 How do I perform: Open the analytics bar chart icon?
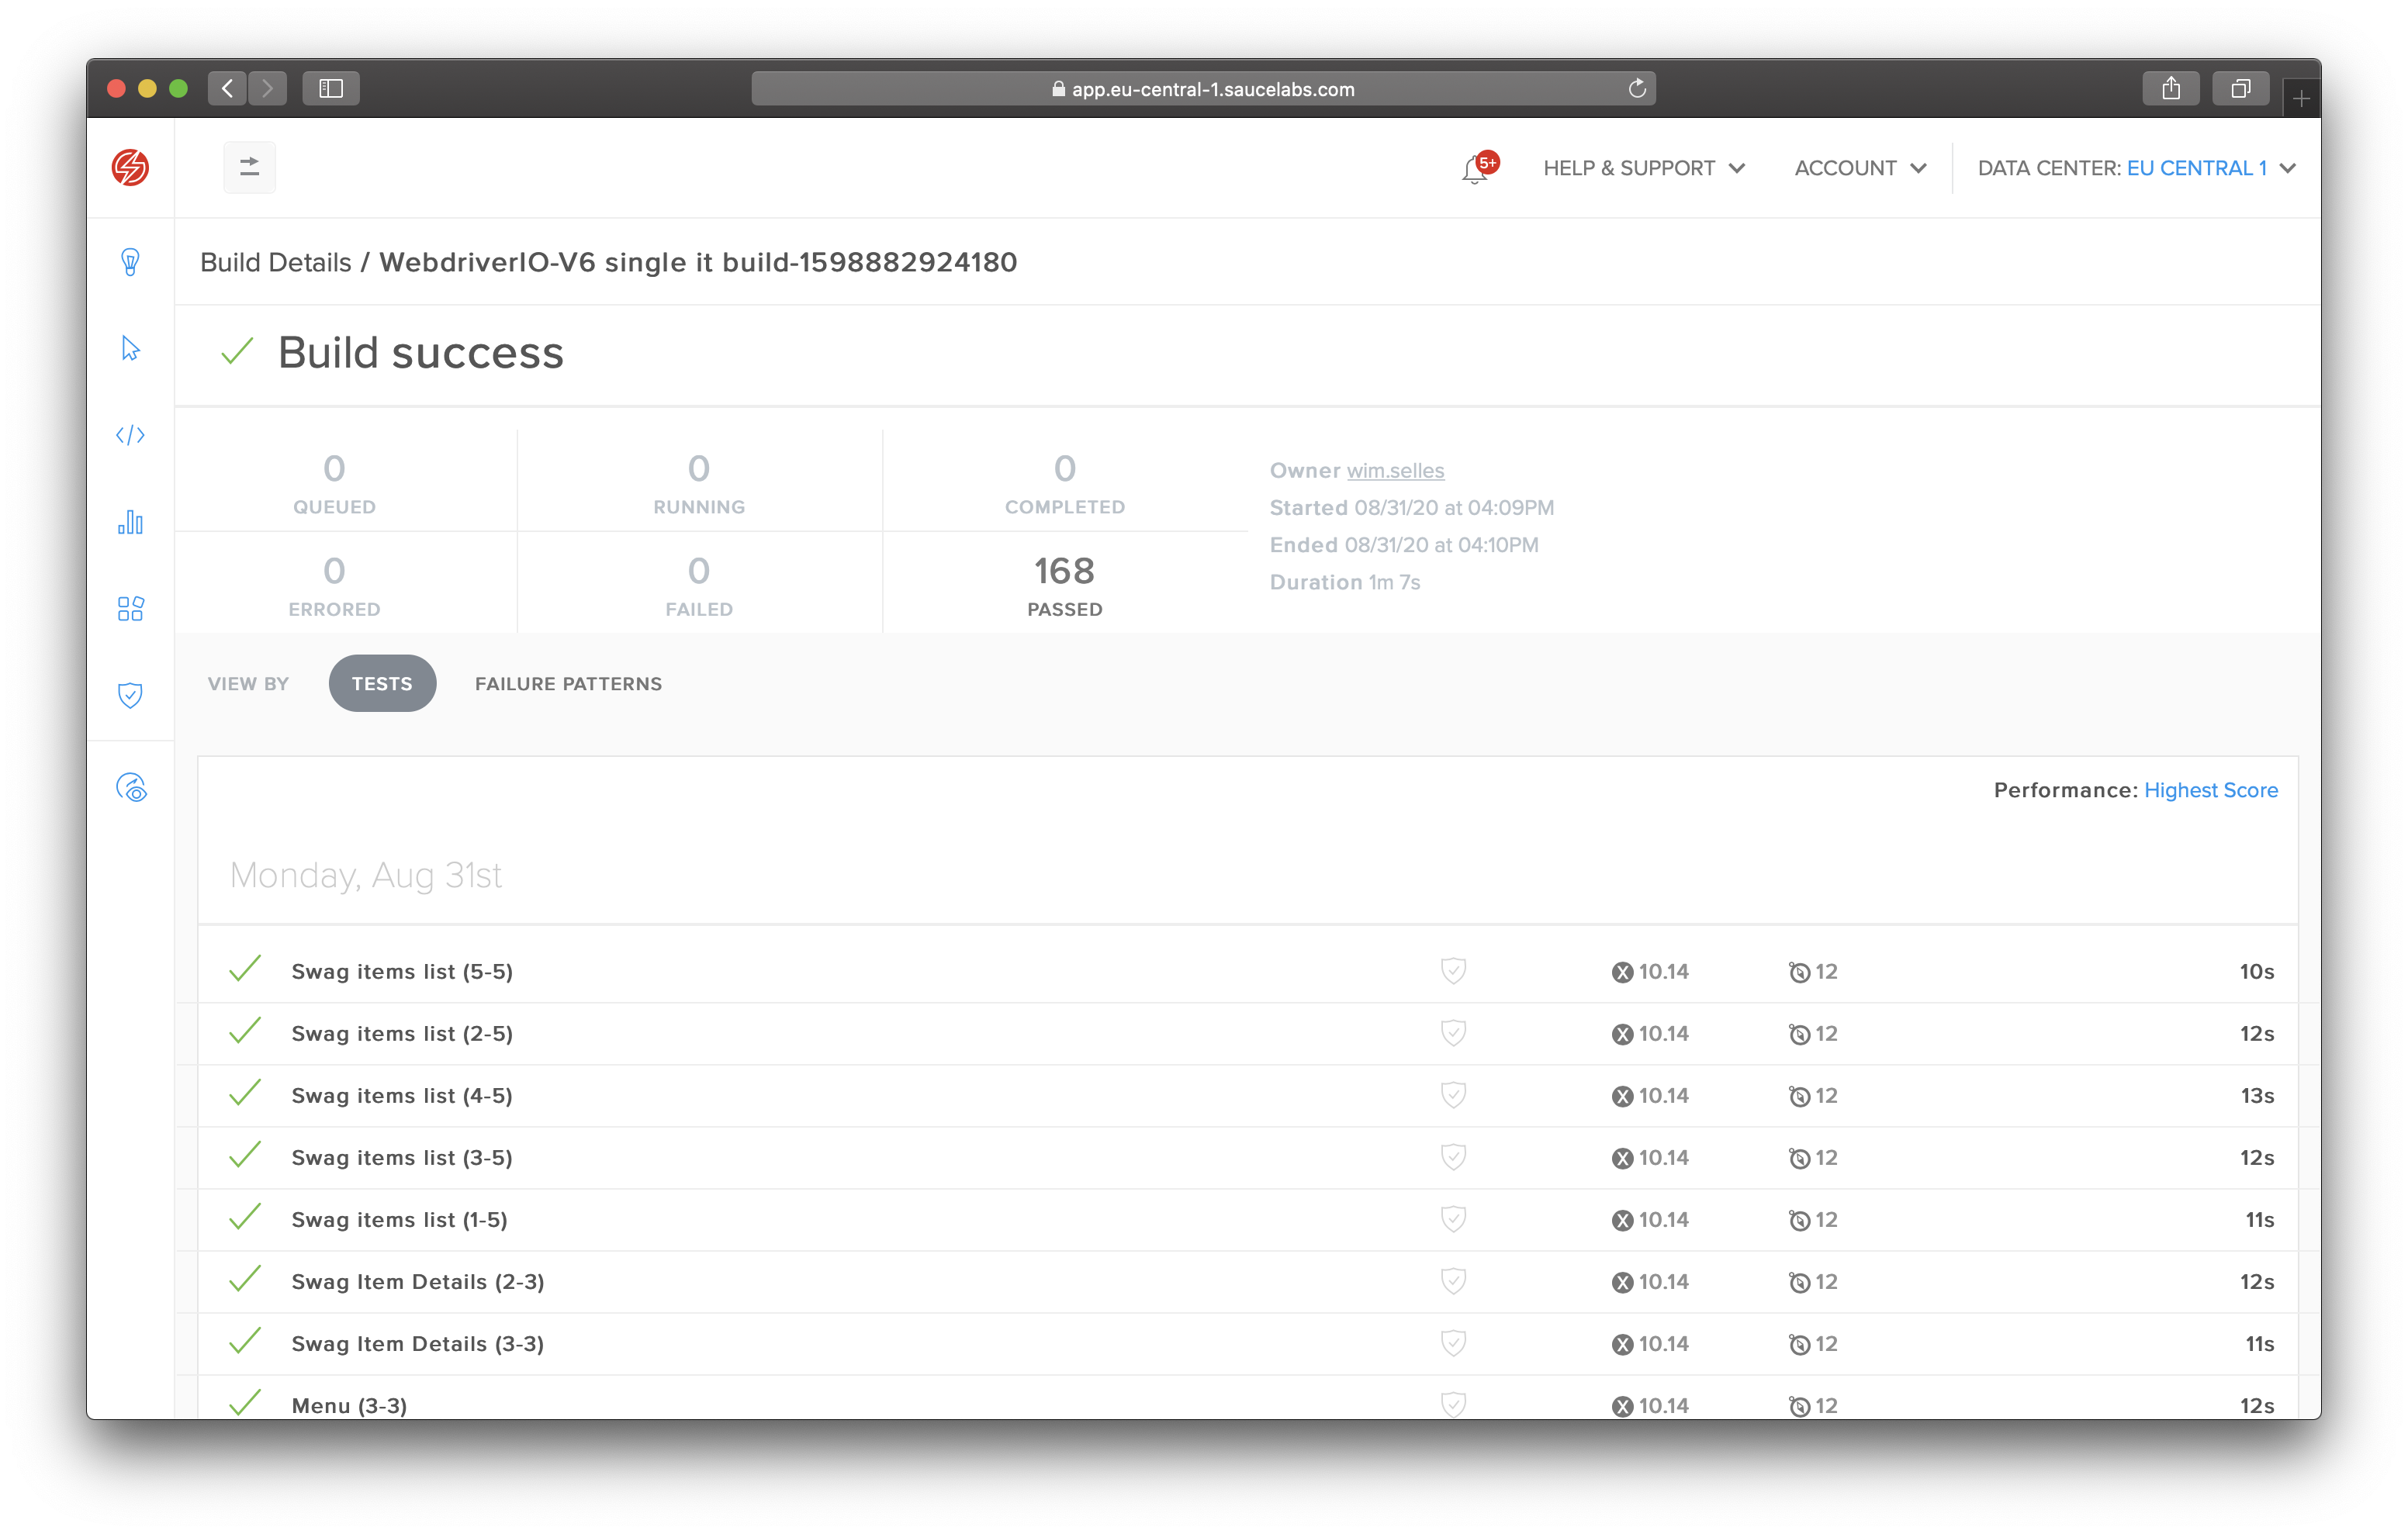click(130, 522)
